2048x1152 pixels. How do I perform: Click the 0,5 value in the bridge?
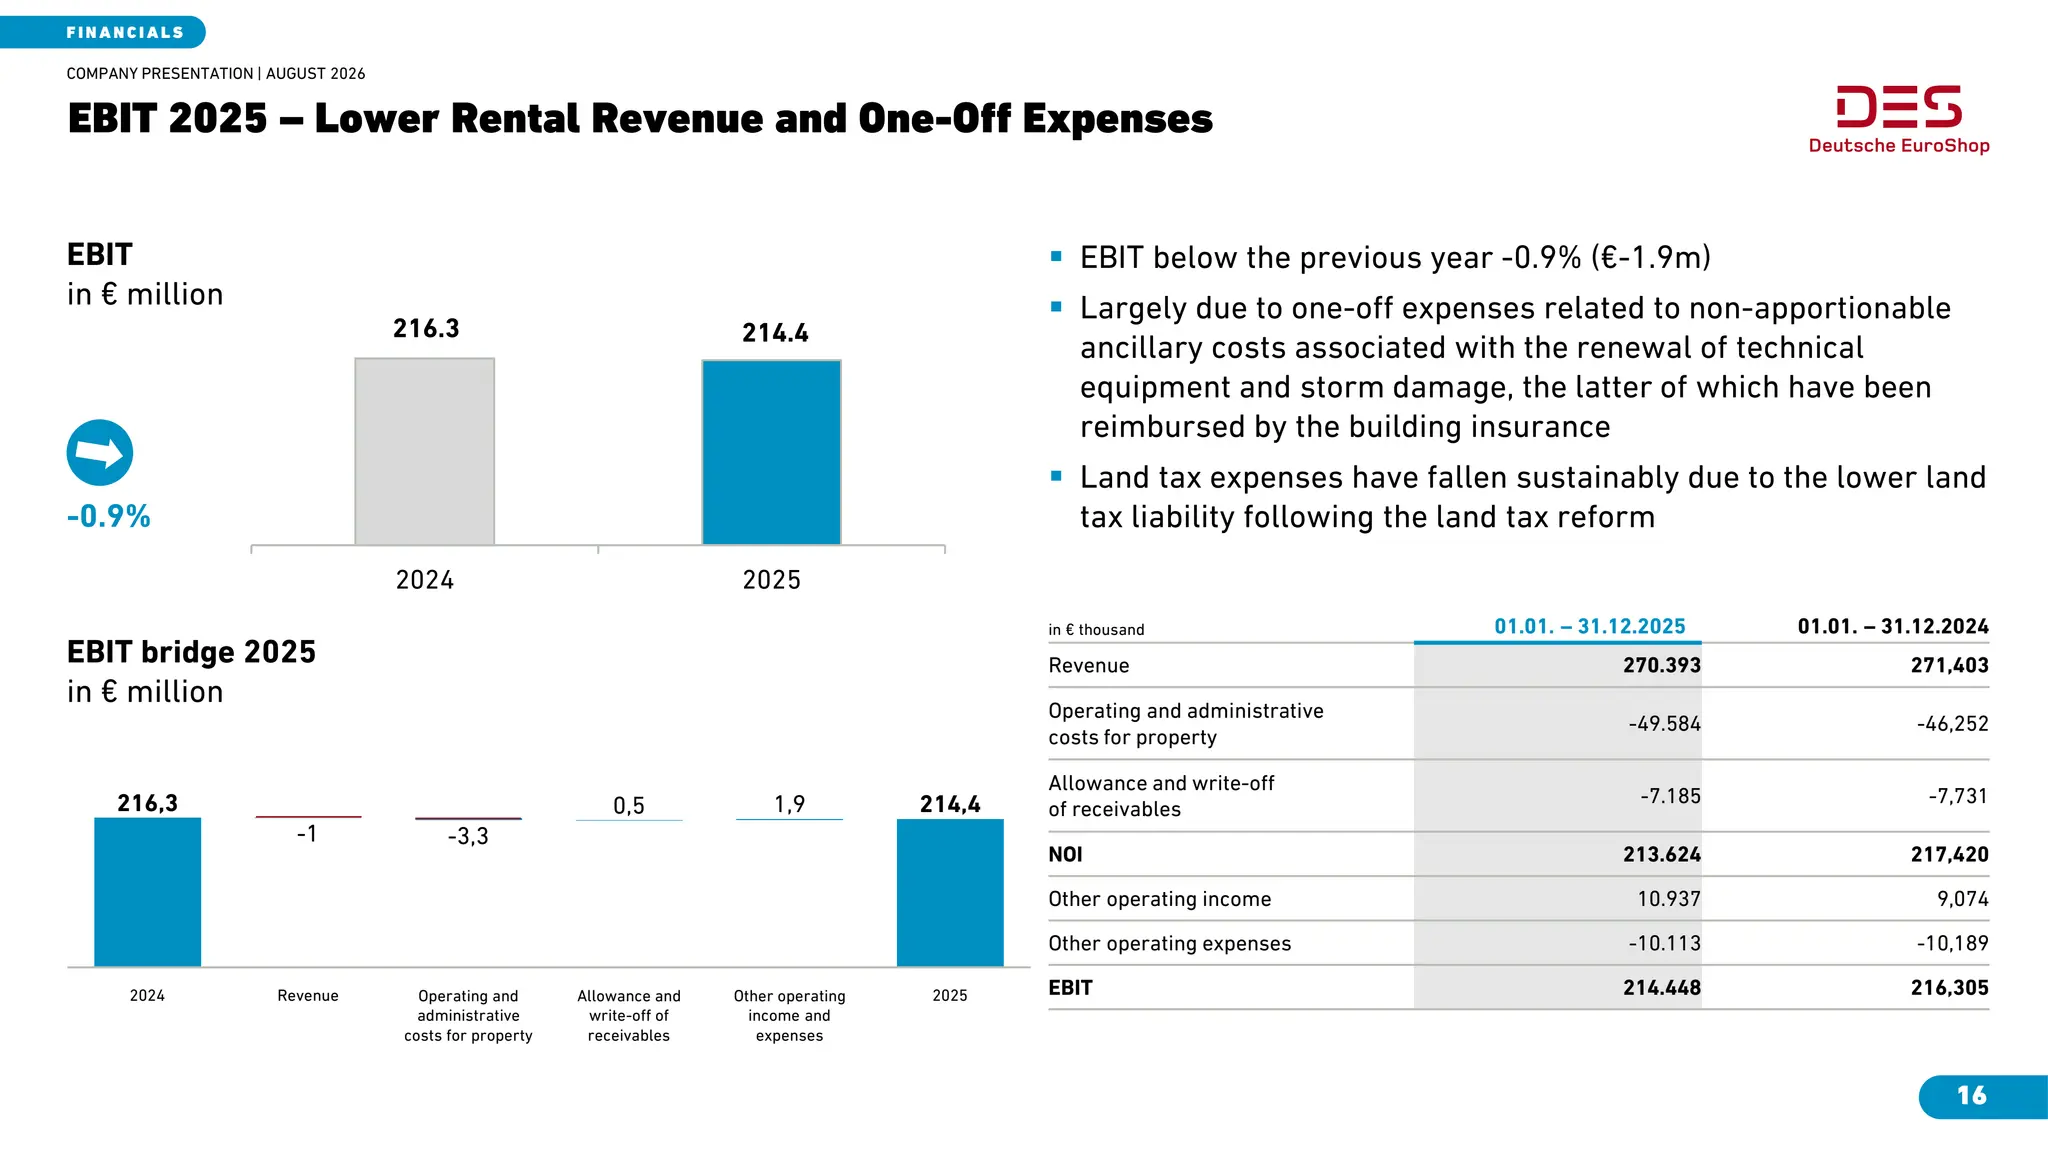point(629,806)
